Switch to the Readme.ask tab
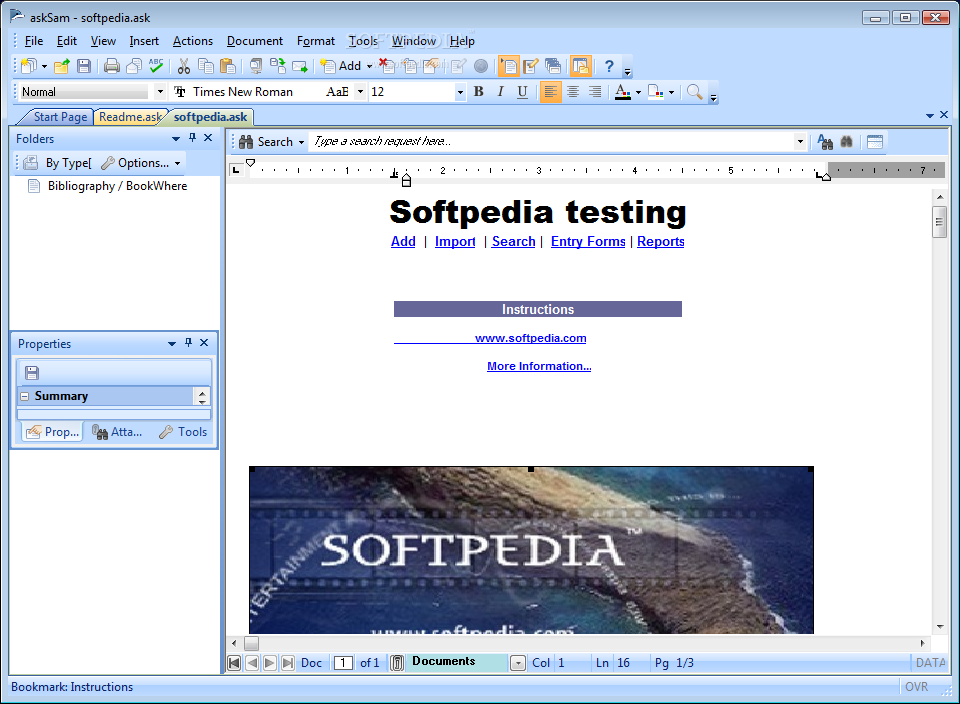This screenshot has width=960, height=704. 130,117
